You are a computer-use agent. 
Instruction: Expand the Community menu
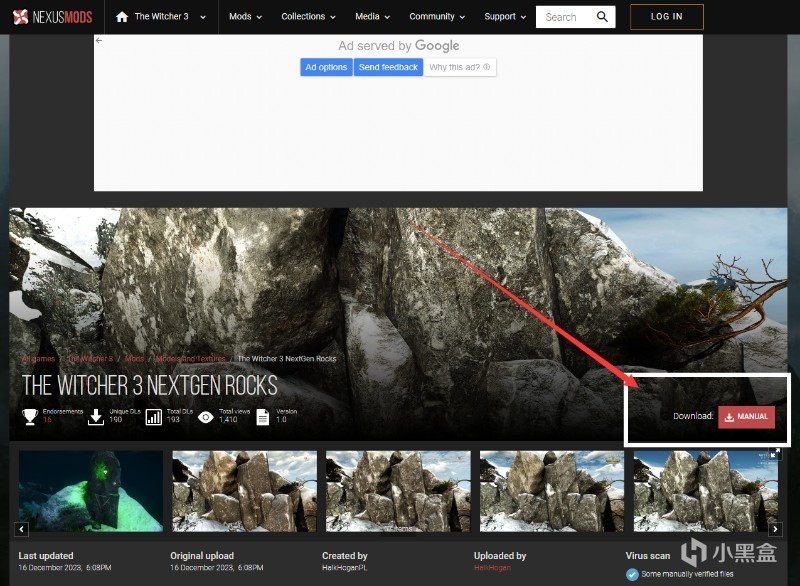[x=437, y=17]
